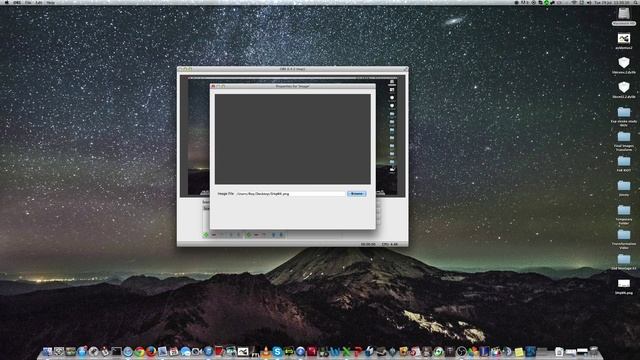Open the Help menu

[51, 2]
